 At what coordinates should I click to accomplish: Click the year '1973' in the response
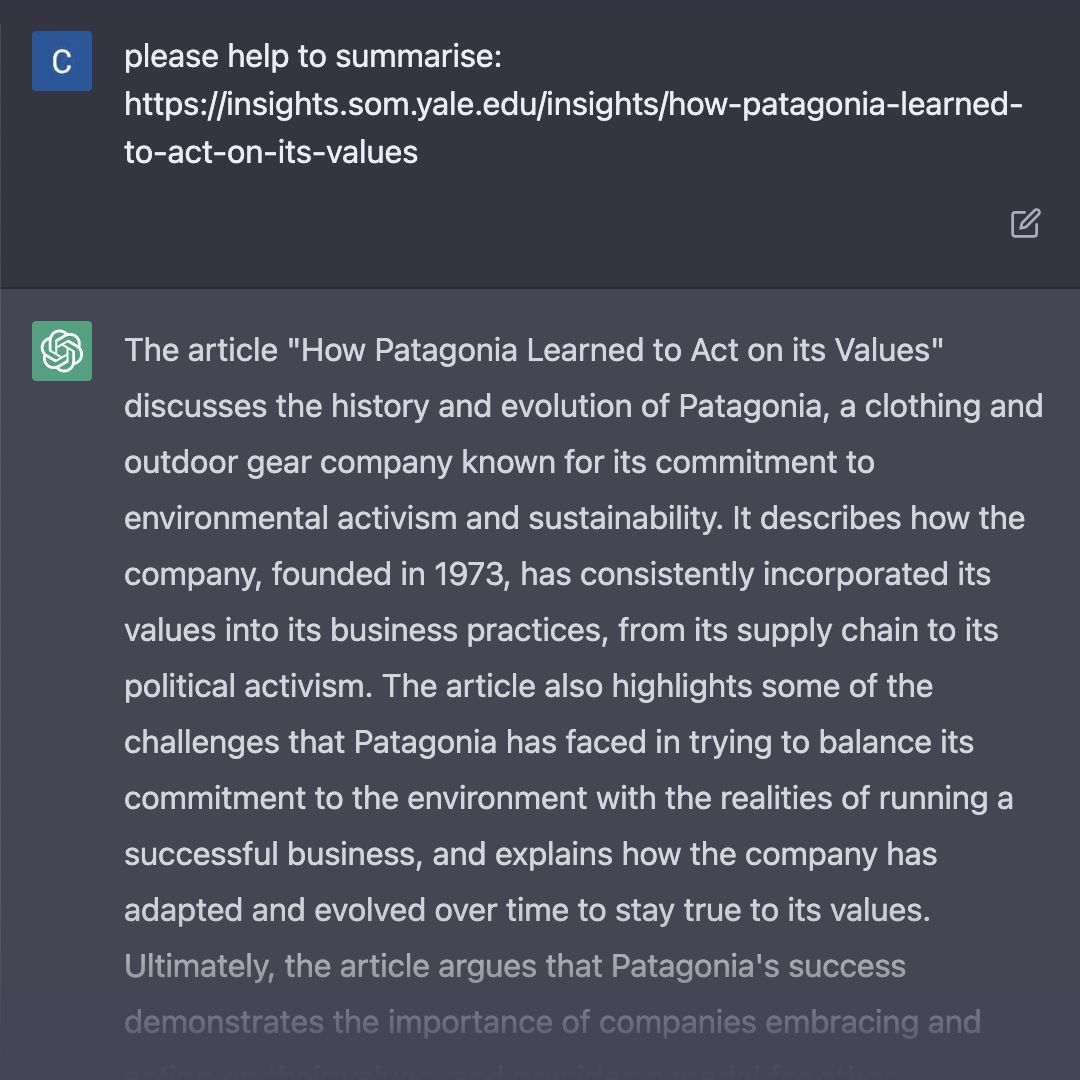click(x=471, y=574)
